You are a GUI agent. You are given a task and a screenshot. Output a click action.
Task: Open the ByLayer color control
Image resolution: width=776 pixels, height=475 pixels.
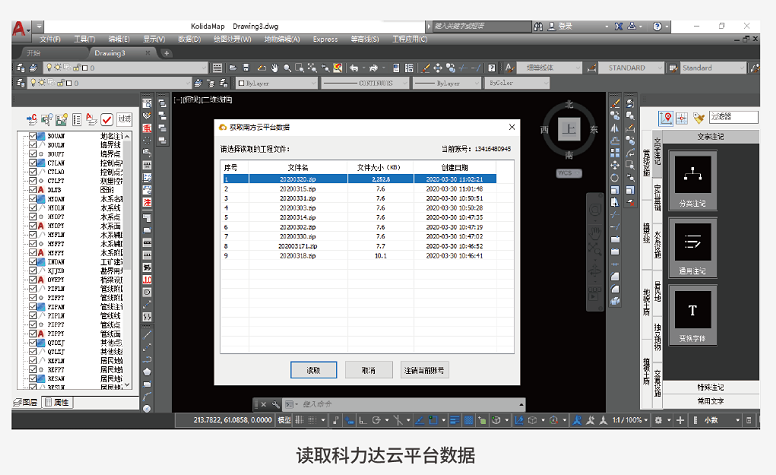(276, 83)
